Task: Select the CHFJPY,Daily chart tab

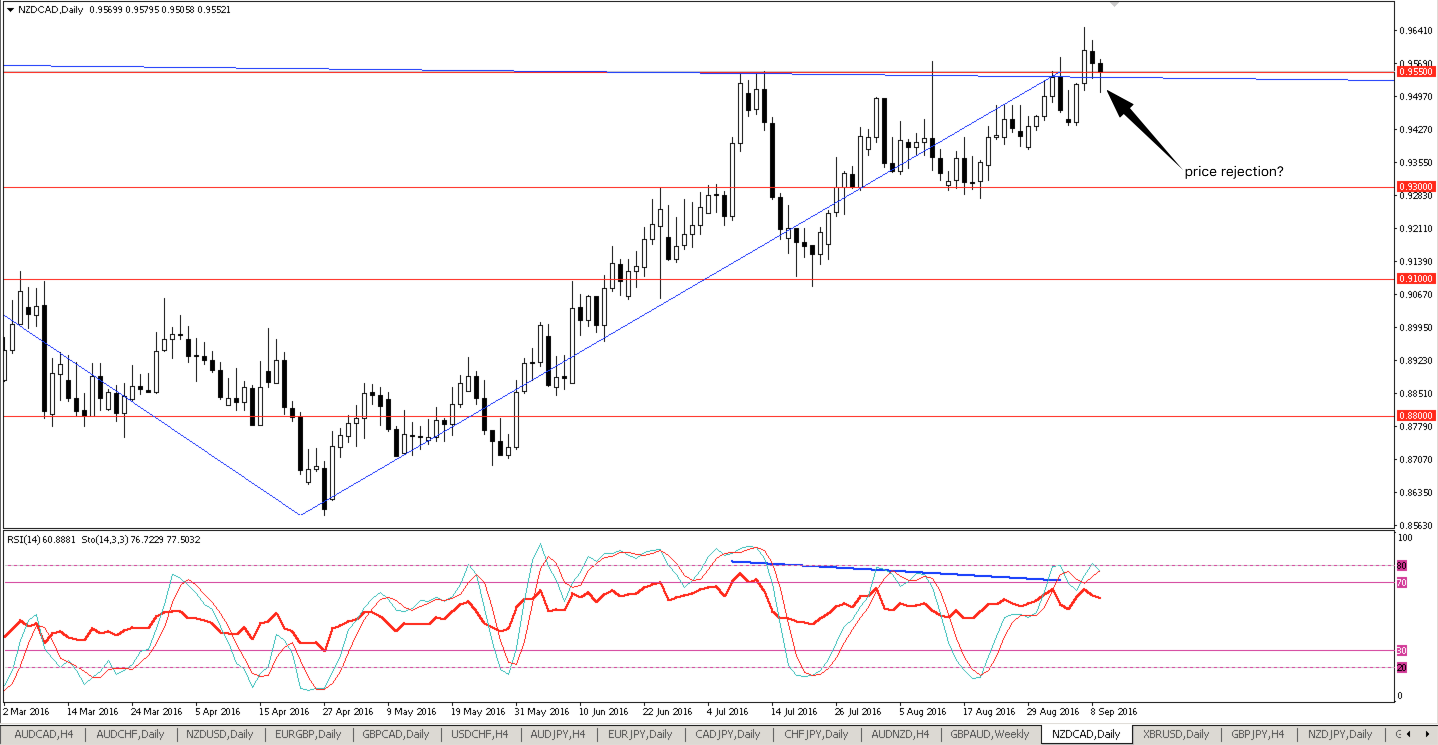Action: [x=817, y=735]
